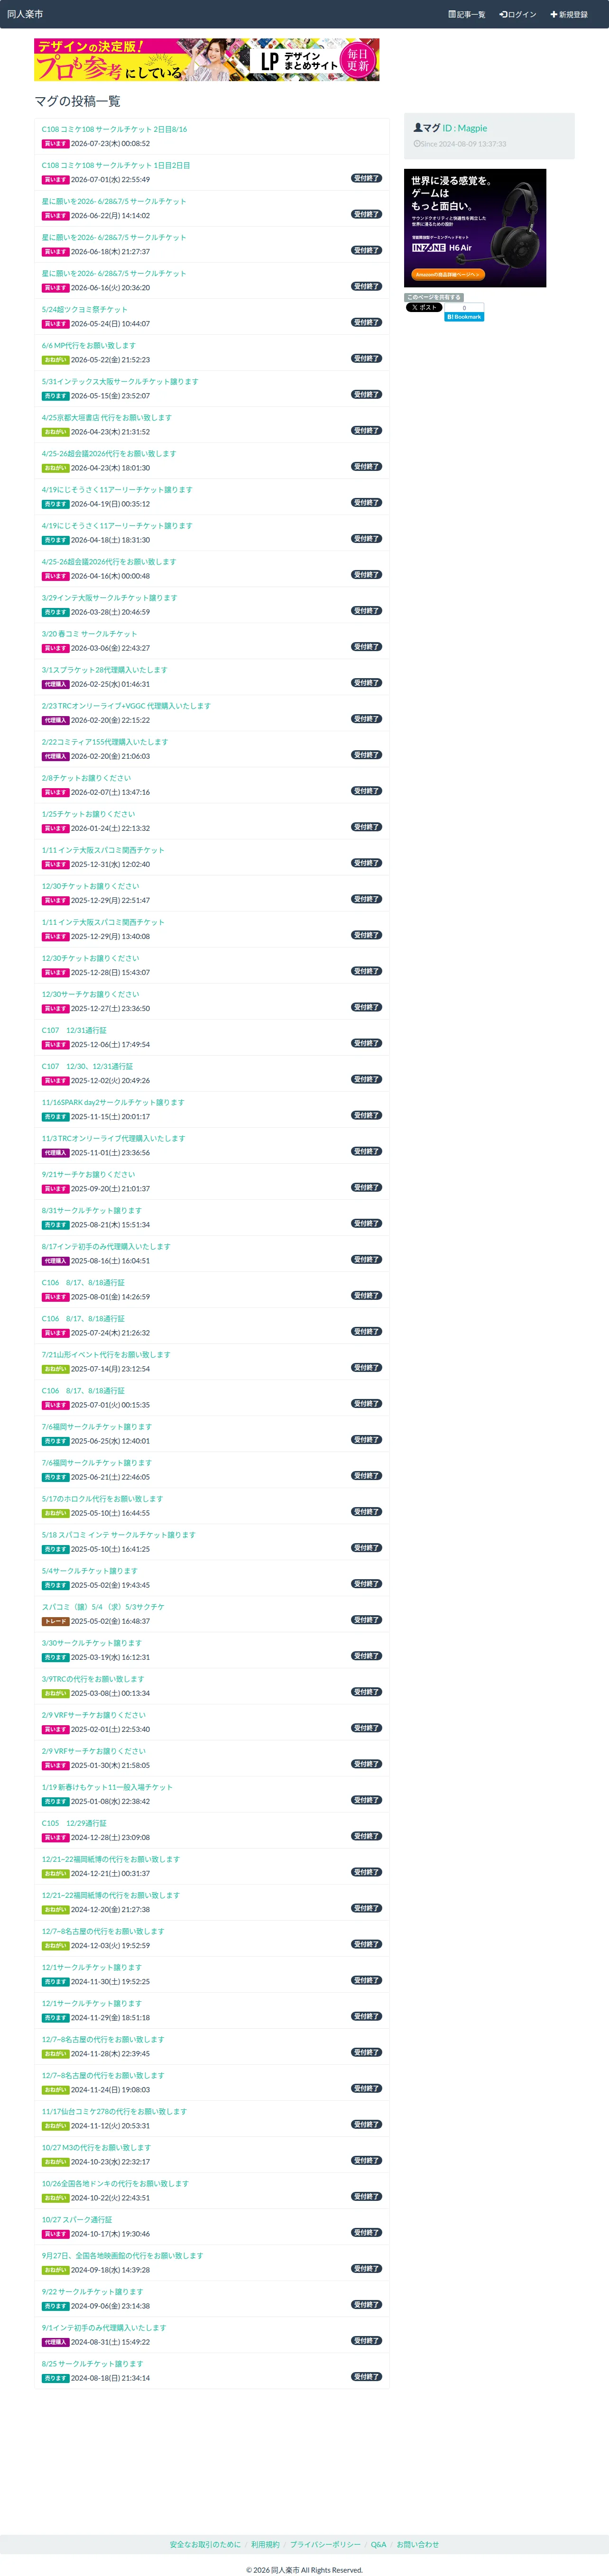This screenshot has width=609, height=2576.
Task: Click the user icon beside マグ
Action: point(418,128)
